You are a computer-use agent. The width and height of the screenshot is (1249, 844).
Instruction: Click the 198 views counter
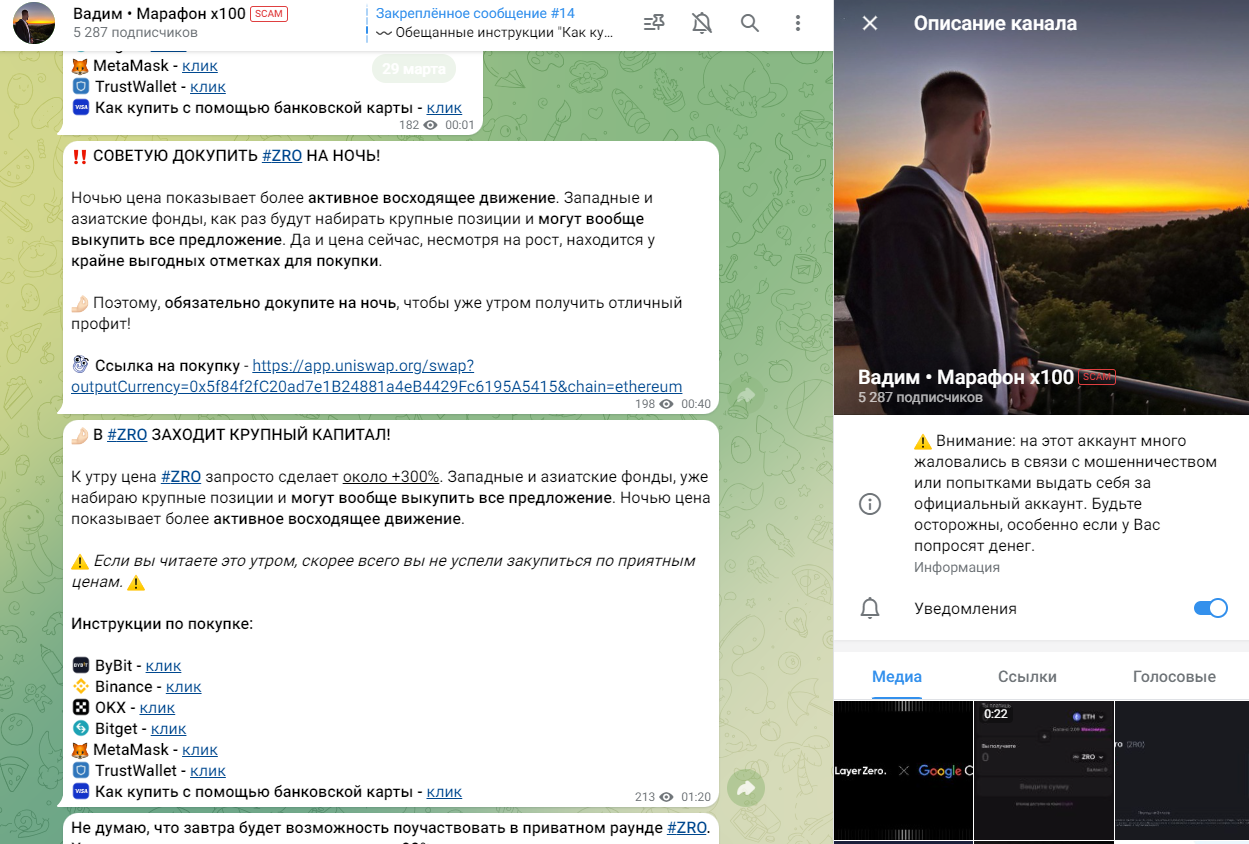tap(654, 404)
